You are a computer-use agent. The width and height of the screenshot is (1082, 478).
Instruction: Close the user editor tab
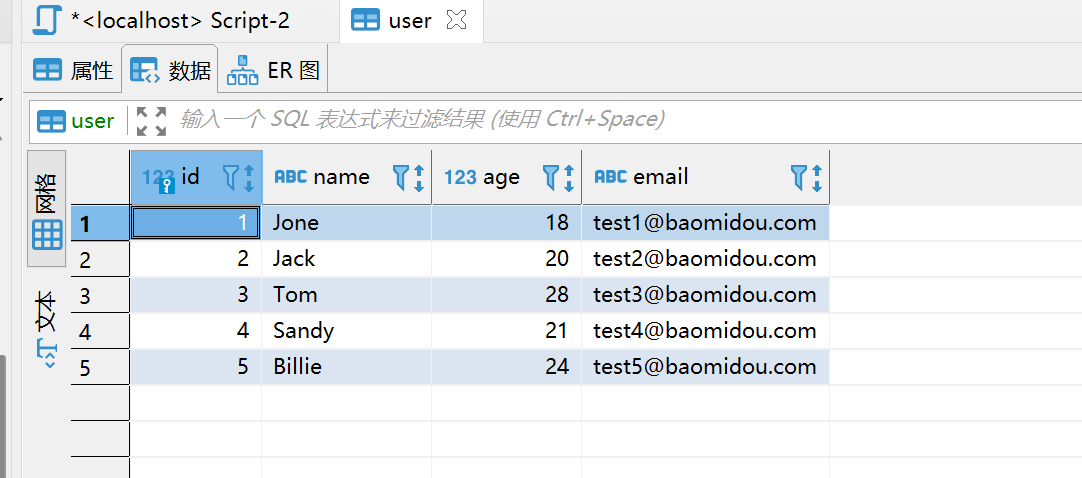point(456,20)
